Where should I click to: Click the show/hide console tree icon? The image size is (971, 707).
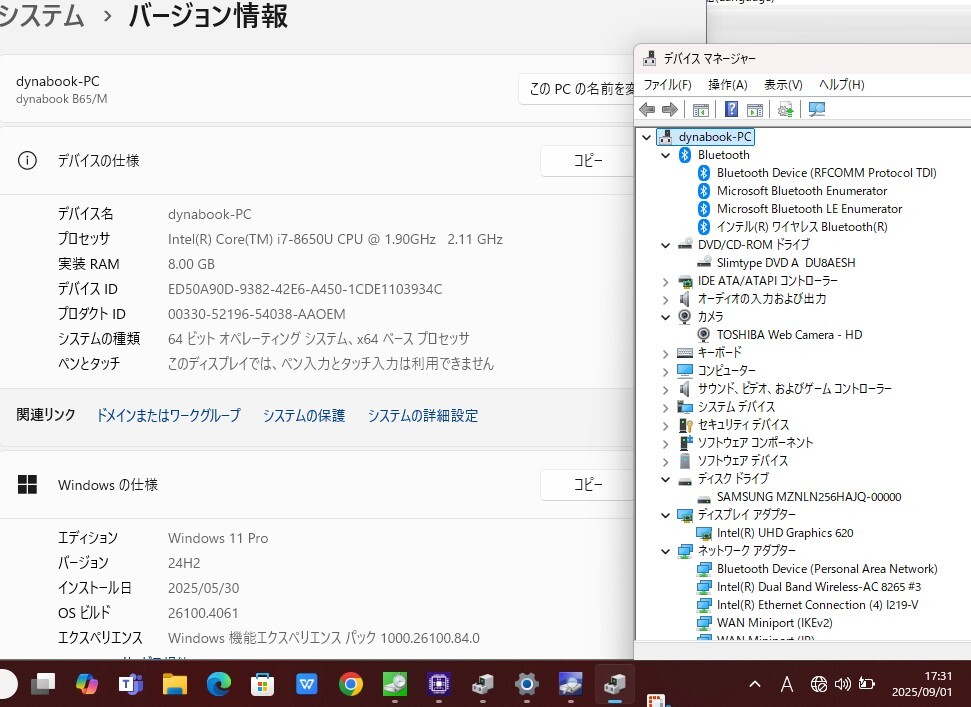[x=701, y=109]
